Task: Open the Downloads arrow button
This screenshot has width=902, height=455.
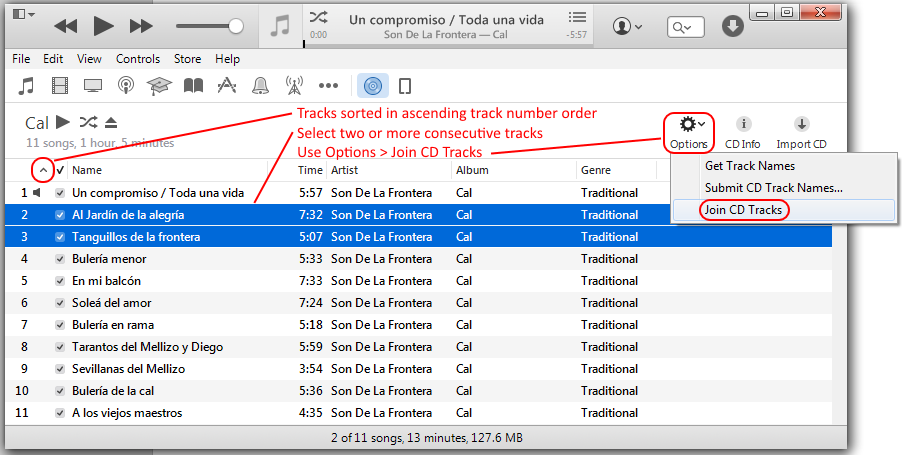Action: click(x=732, y=26)
